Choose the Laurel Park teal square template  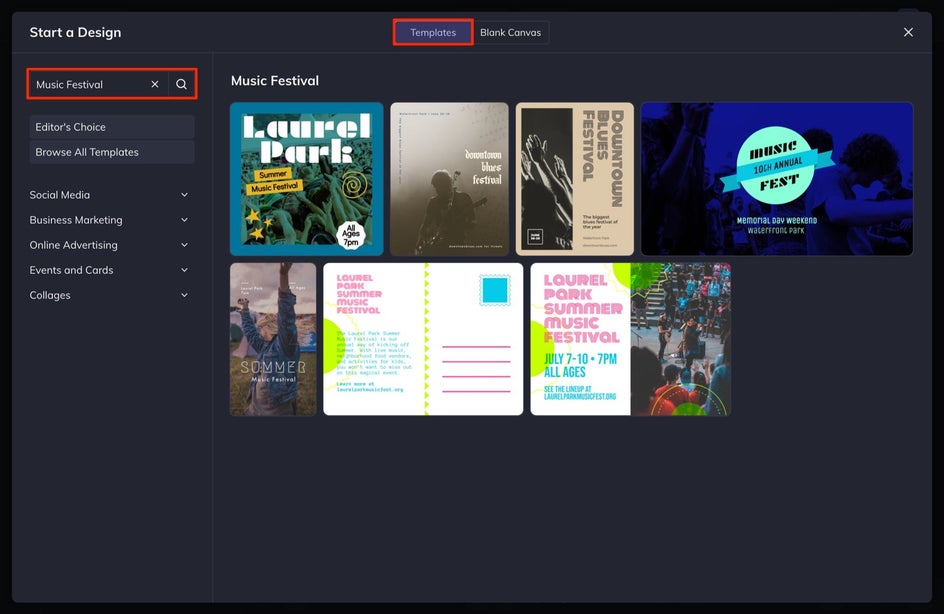tap(306, 179)
